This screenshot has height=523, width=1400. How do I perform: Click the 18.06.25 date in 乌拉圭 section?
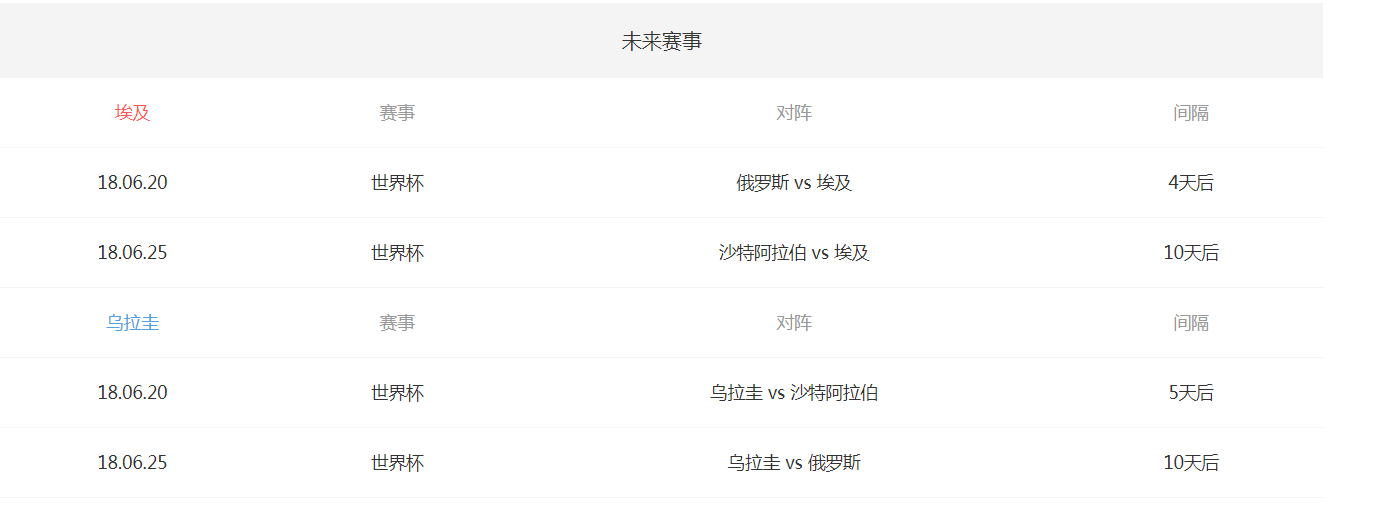click(132, 463)
